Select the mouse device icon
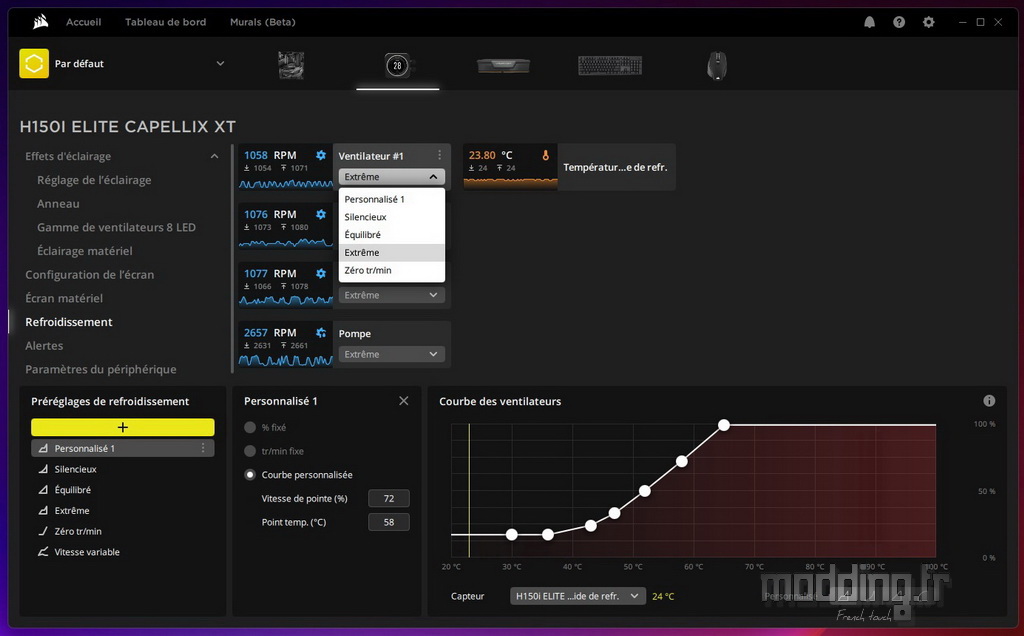This screenshot has width=1024, height=636. click(x=716, y=65)
